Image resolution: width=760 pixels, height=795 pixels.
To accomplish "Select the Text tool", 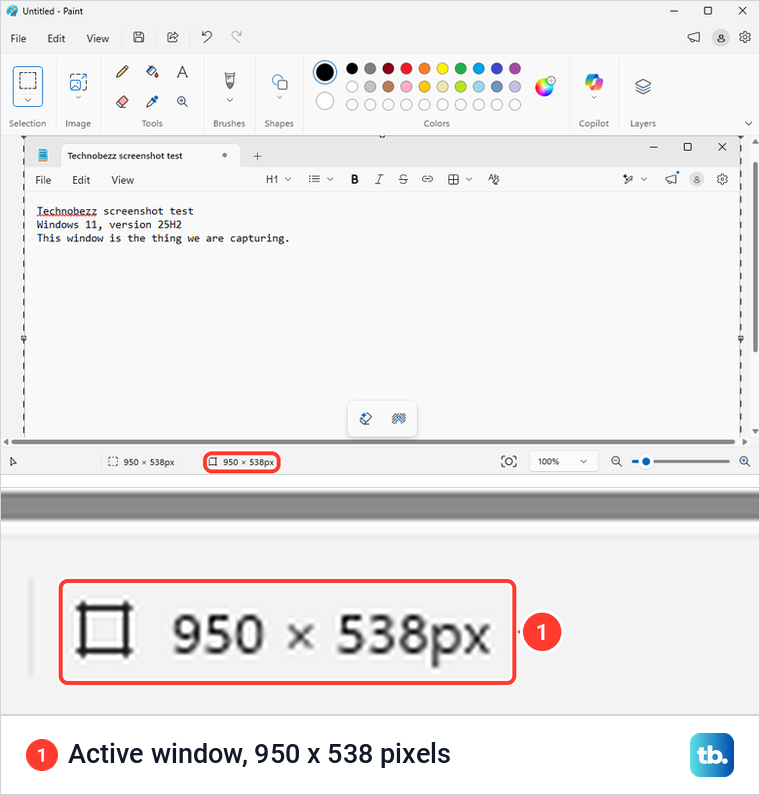I will pos(182,71).
